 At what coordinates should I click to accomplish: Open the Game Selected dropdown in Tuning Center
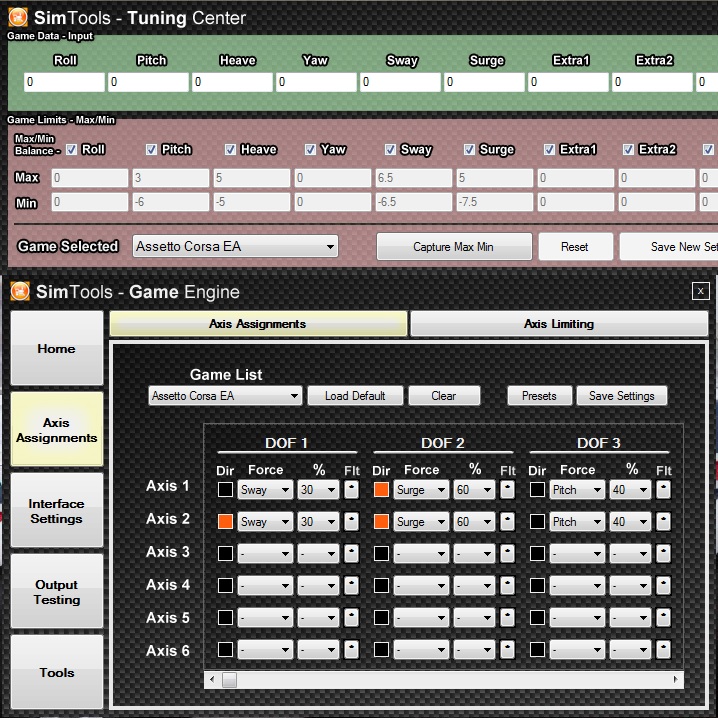[235, 246]
